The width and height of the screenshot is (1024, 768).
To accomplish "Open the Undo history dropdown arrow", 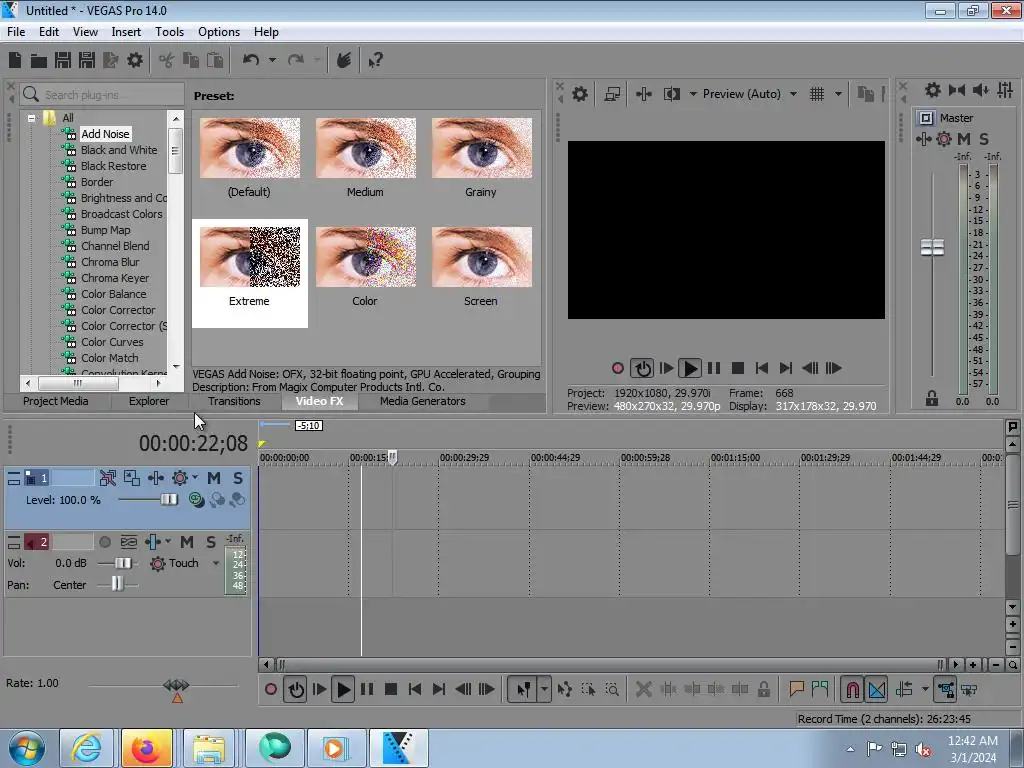I will (x=272, y=60).
